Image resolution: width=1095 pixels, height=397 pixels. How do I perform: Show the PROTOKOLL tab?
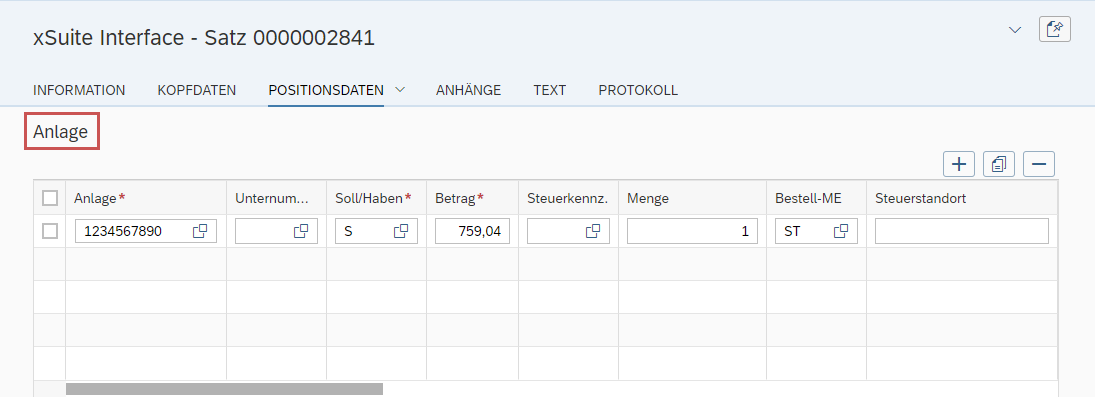coord(638,90)
